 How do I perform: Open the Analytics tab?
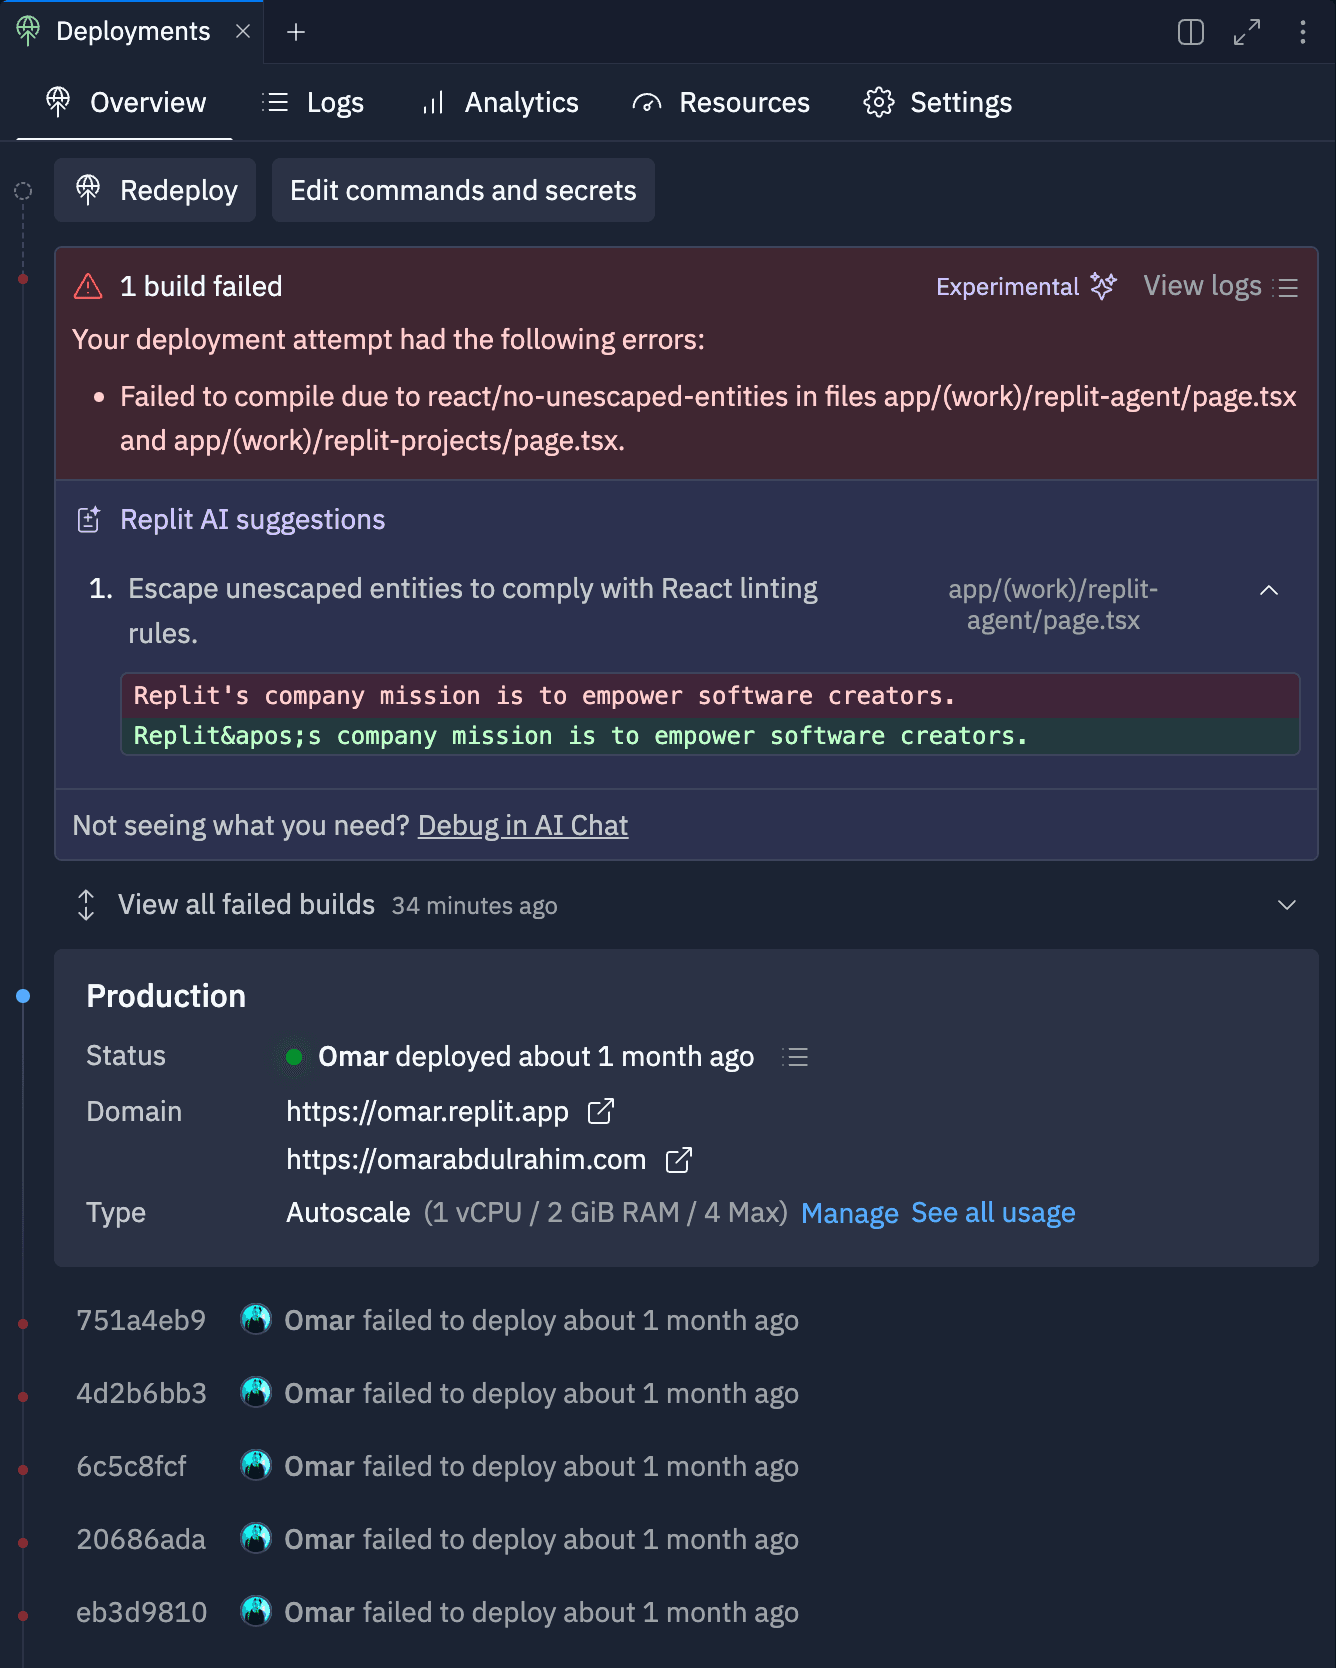coord(500,103)
